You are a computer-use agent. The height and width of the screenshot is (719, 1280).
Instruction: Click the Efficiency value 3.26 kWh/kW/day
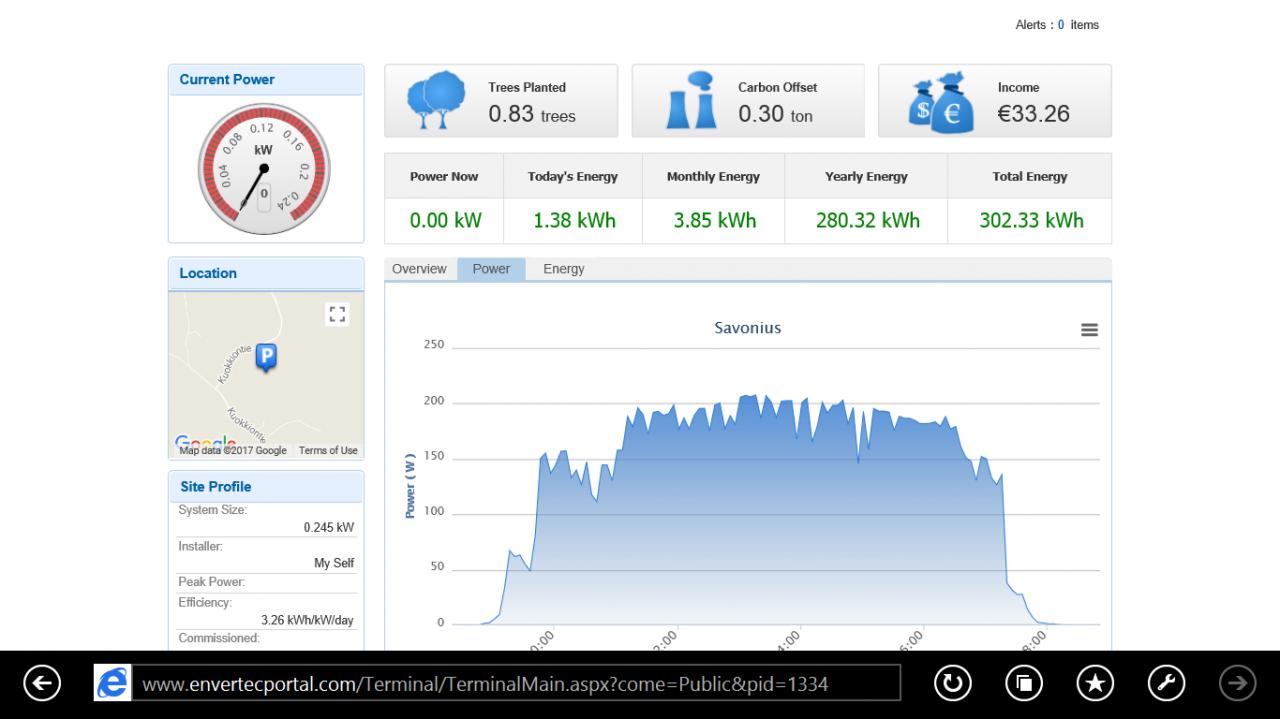point(307,620)
